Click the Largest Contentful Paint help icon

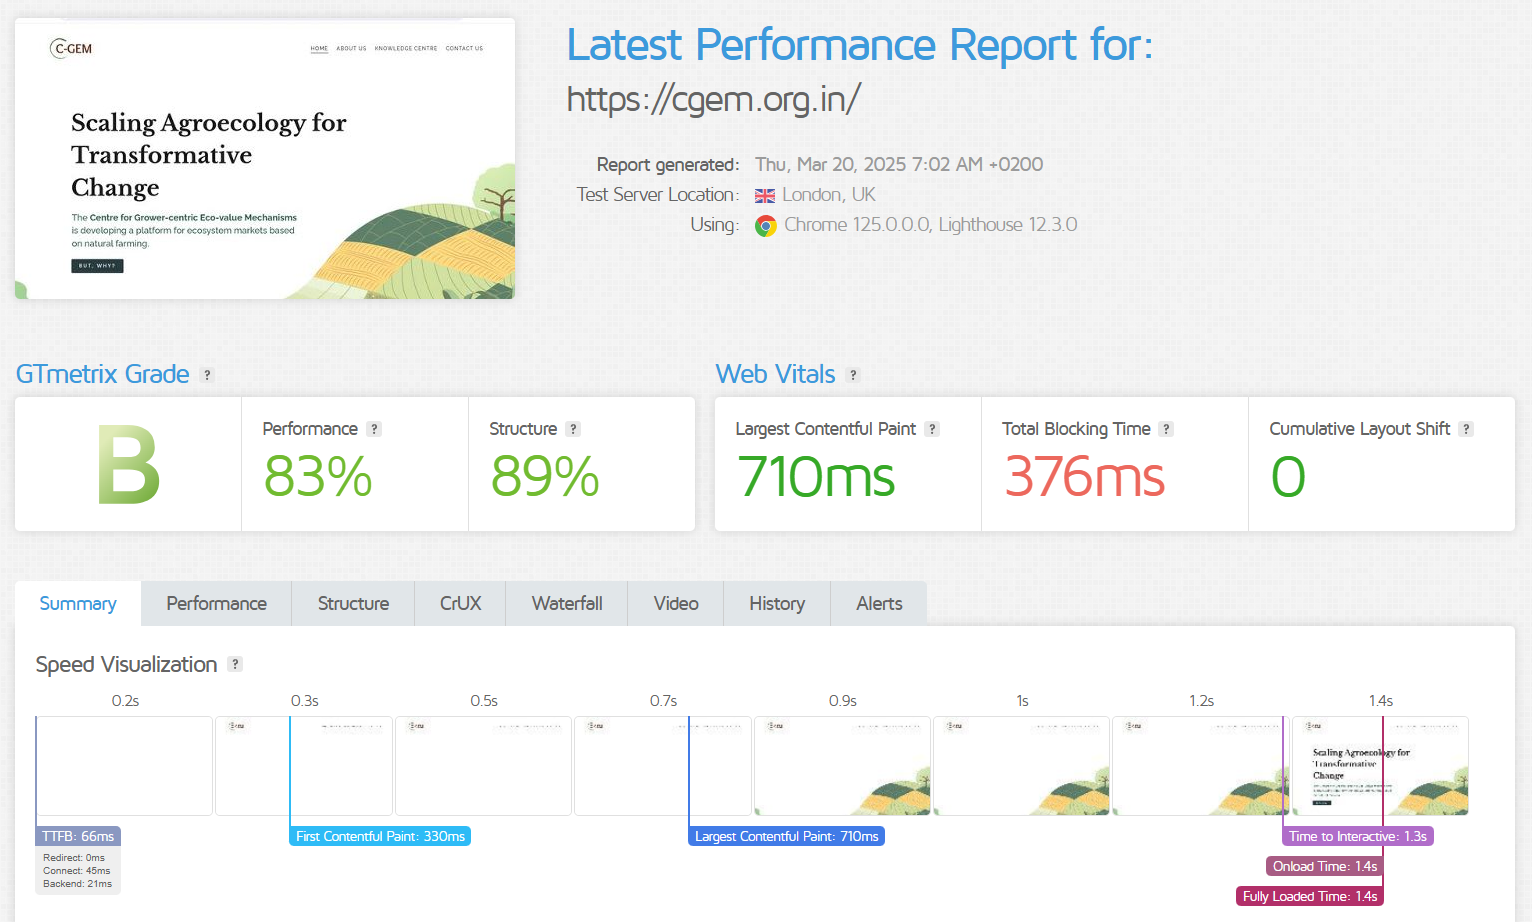click(932, 429)
